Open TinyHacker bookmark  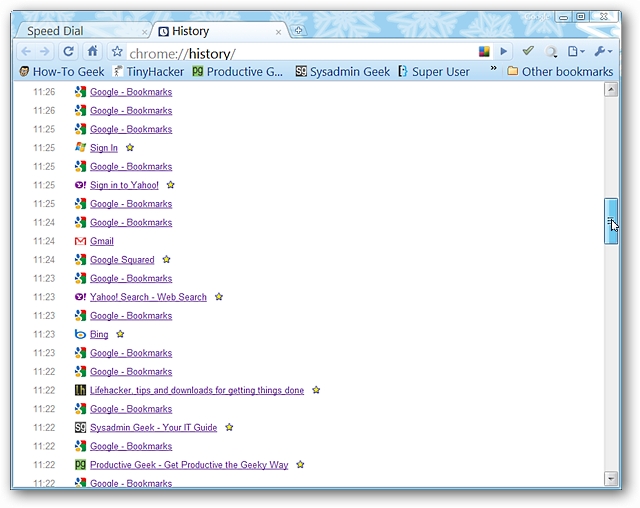(149, 72)
